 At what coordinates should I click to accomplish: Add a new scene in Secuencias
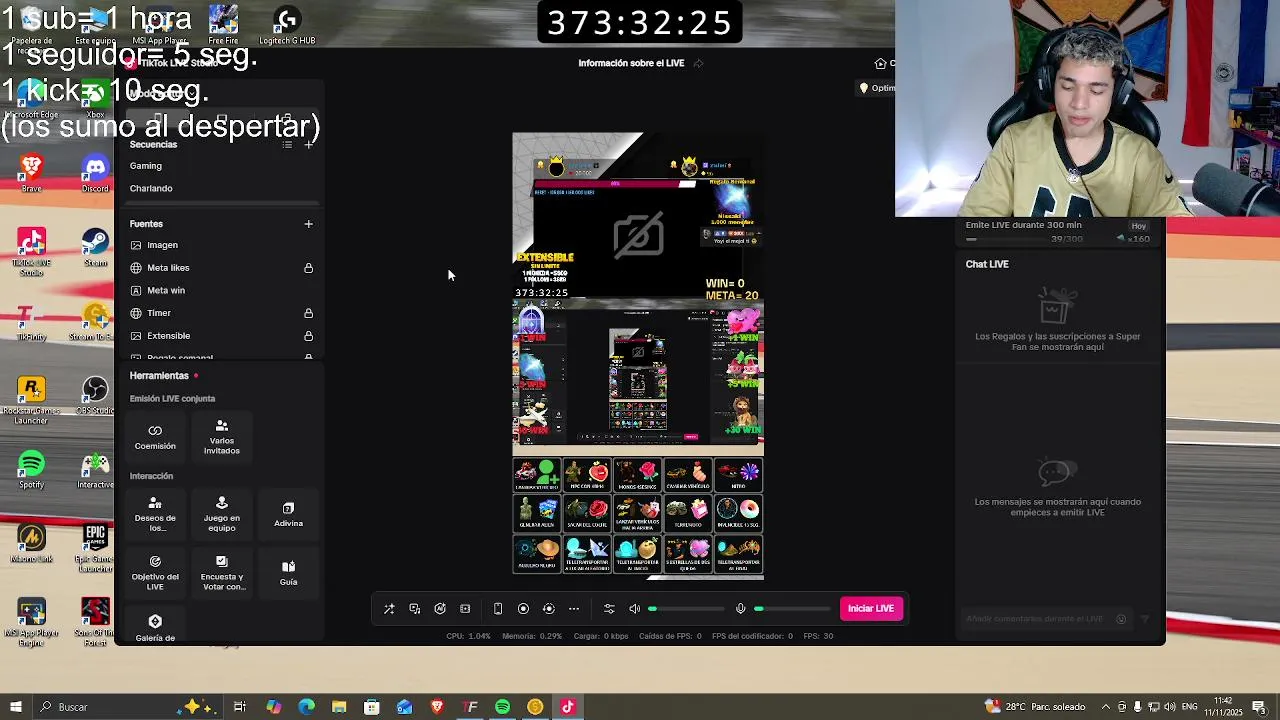[x=308, y=145]
